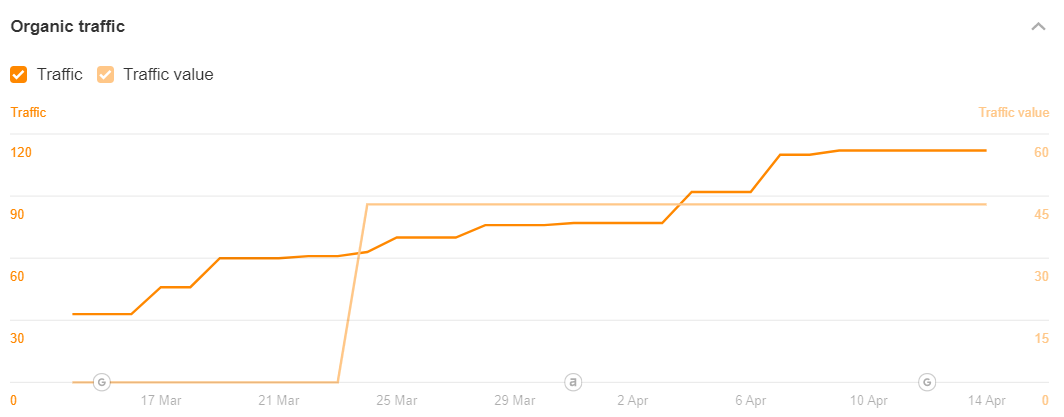
Task: Click the Organic traffic heading
Action: pos(68,27)
